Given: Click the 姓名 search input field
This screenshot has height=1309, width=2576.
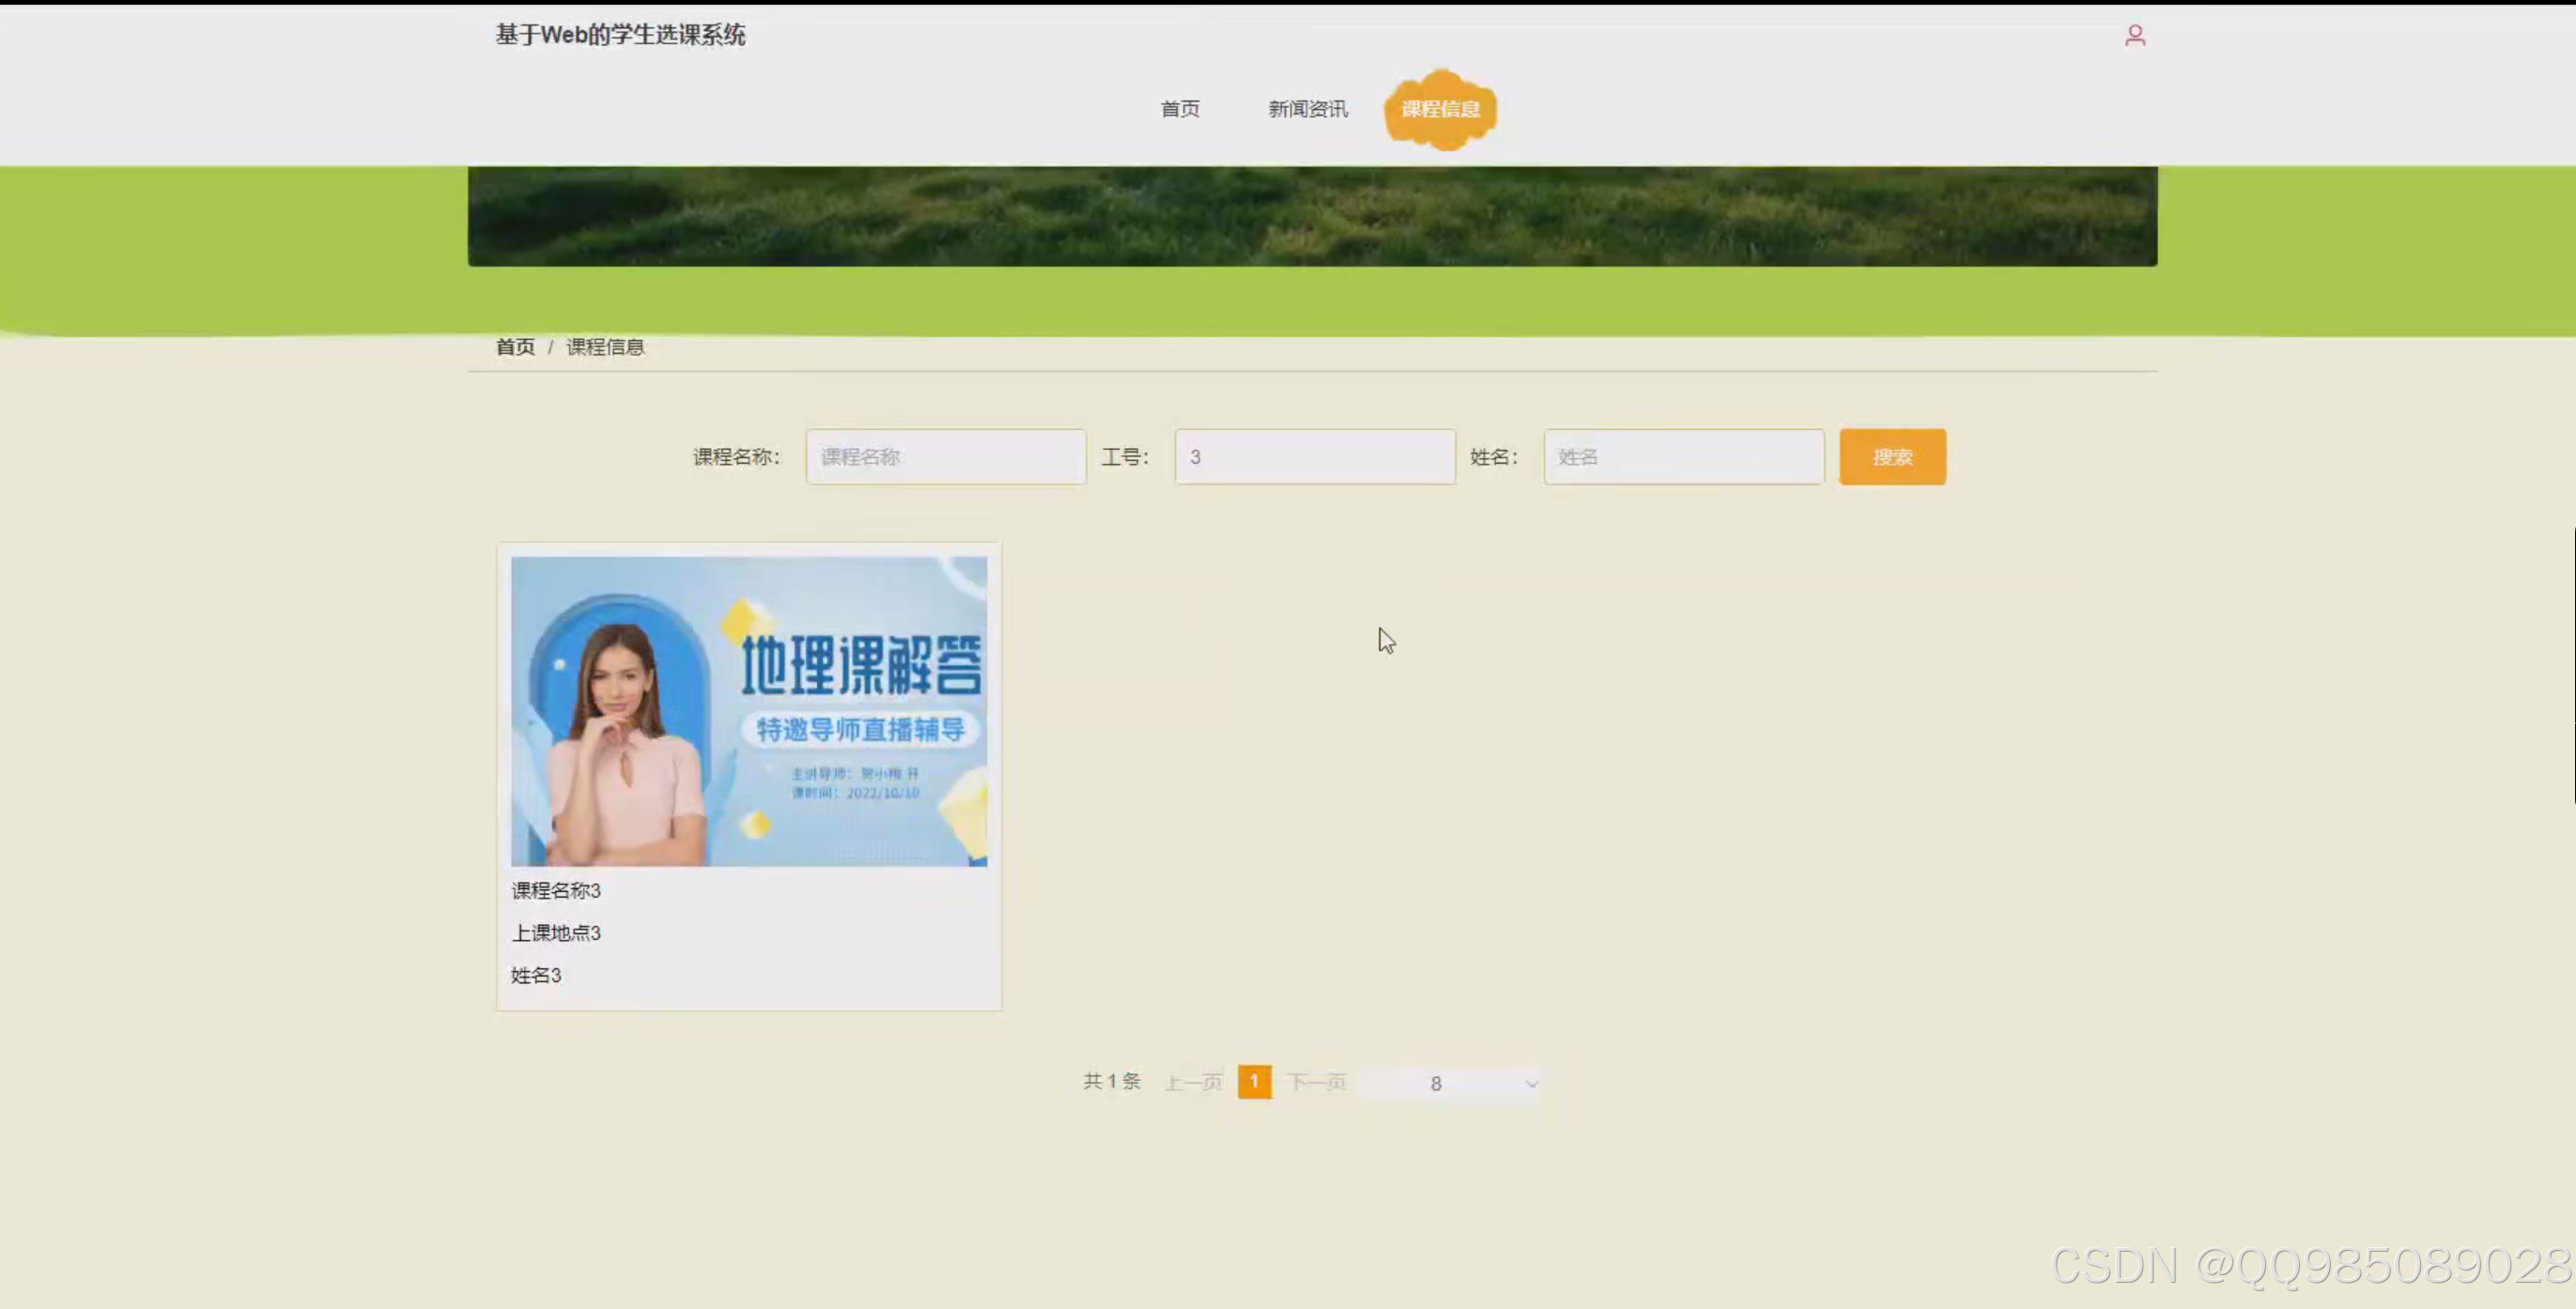Looking at the screenshot, I should (1683, 457).
